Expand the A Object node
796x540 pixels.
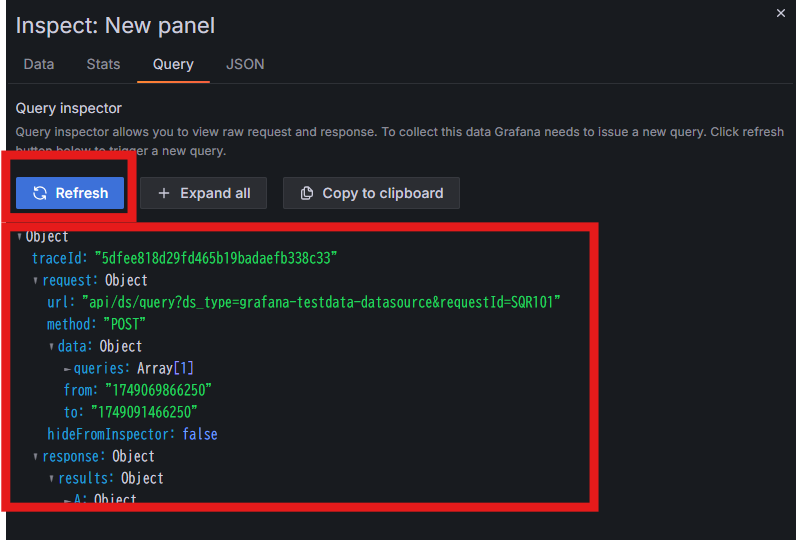pyautogui.click(x=67, y=500)
